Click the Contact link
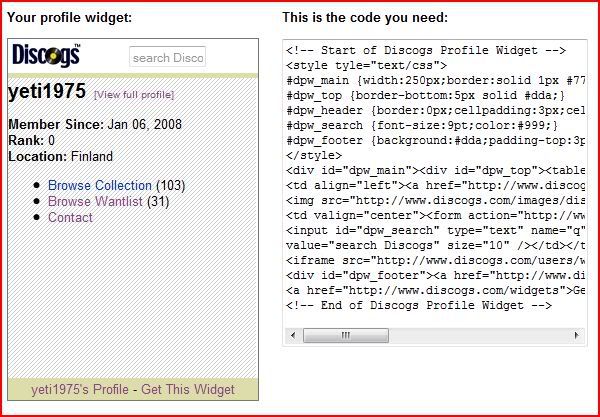This screenshot has width=600, height=417. pos(70,218)
